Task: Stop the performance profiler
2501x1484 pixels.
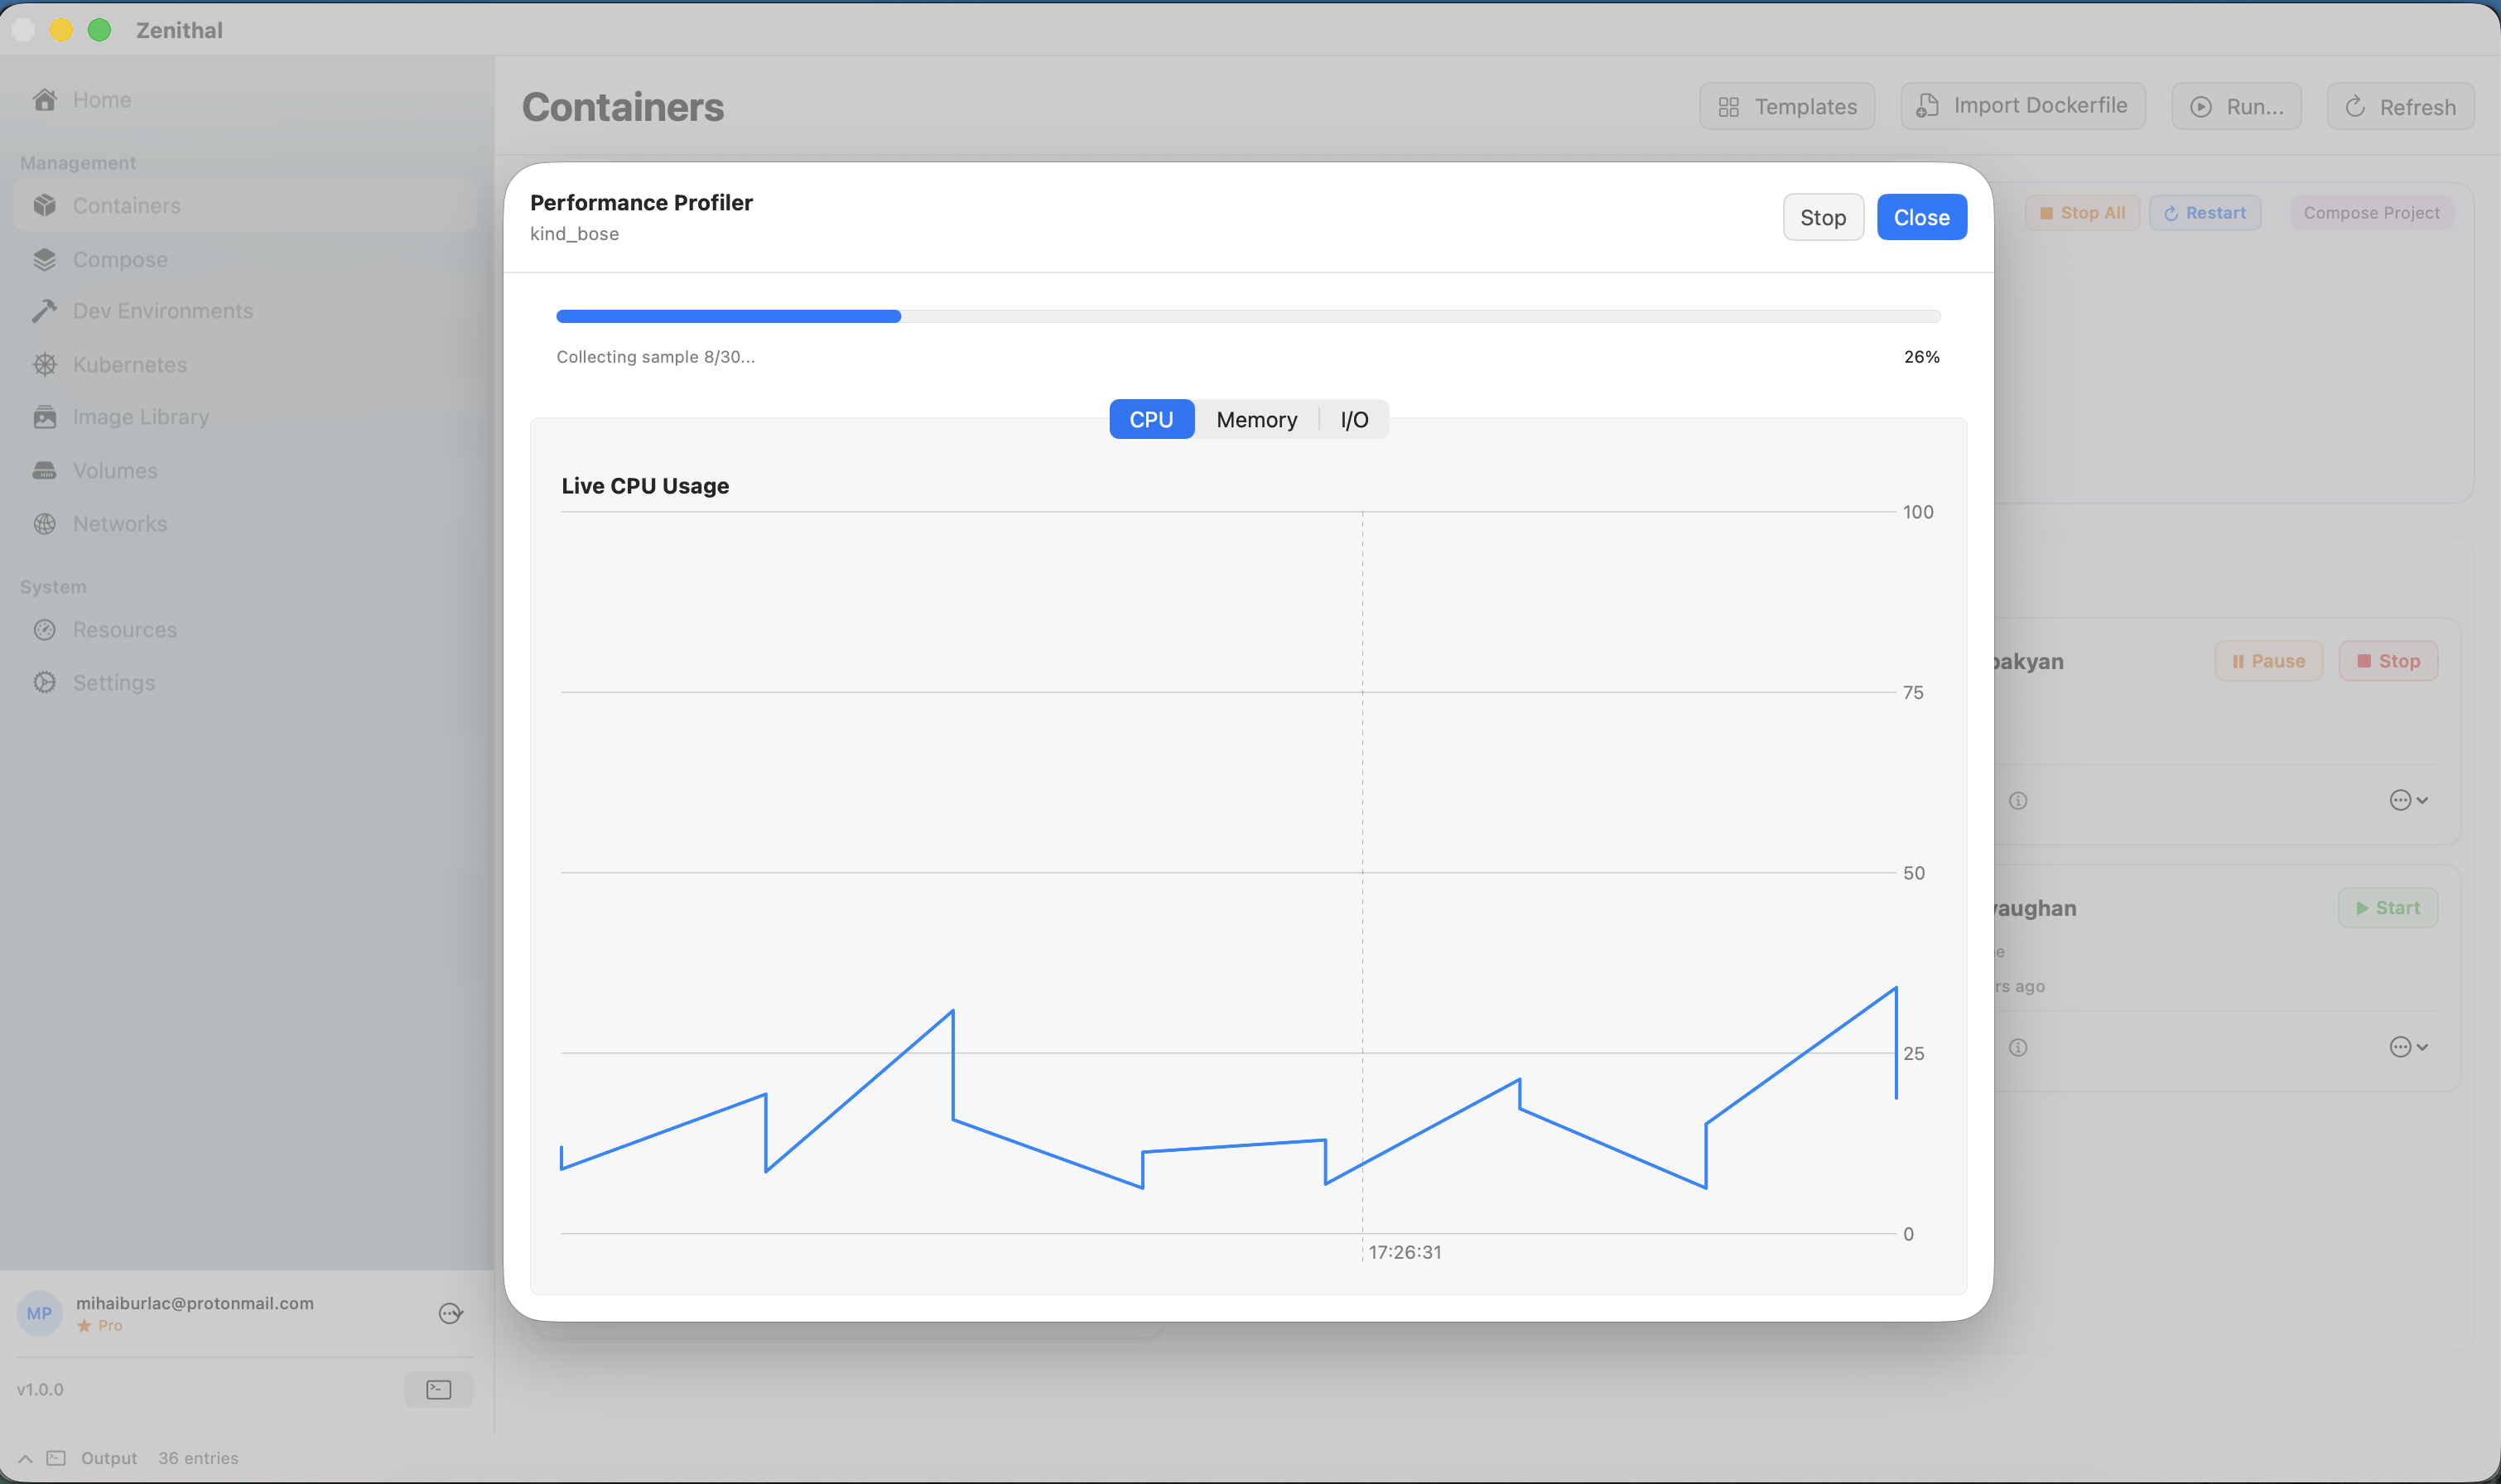Action: tap(1822, 218)
